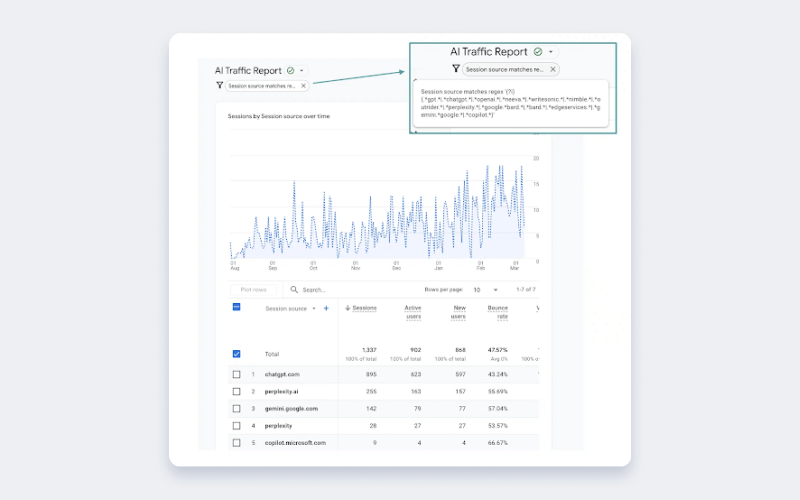Close the filter chip in the zoomed callout

[x=553, y=69]
